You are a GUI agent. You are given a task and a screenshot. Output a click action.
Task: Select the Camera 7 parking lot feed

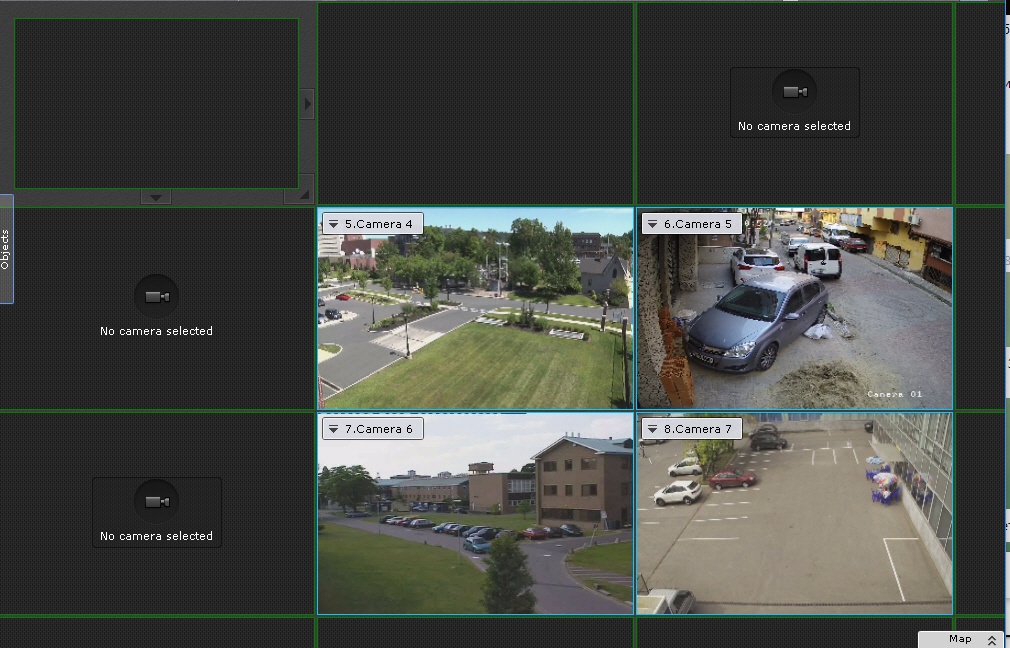[x=795, y=525]
